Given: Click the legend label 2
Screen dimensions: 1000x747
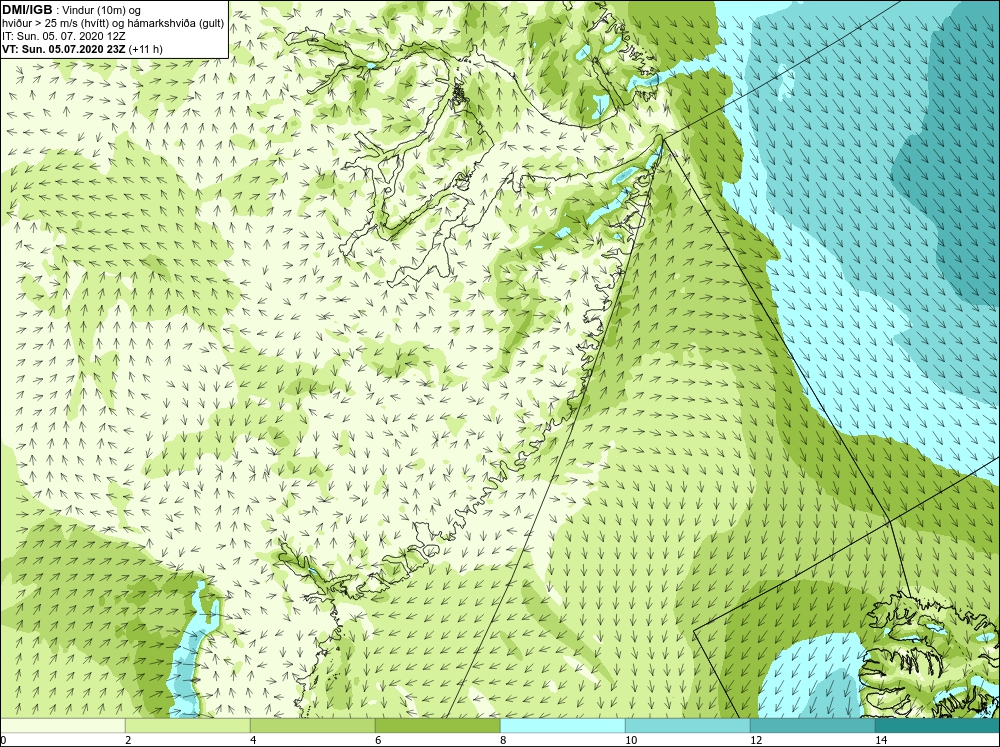Looking at the screenshot, I should coord(128,740).
